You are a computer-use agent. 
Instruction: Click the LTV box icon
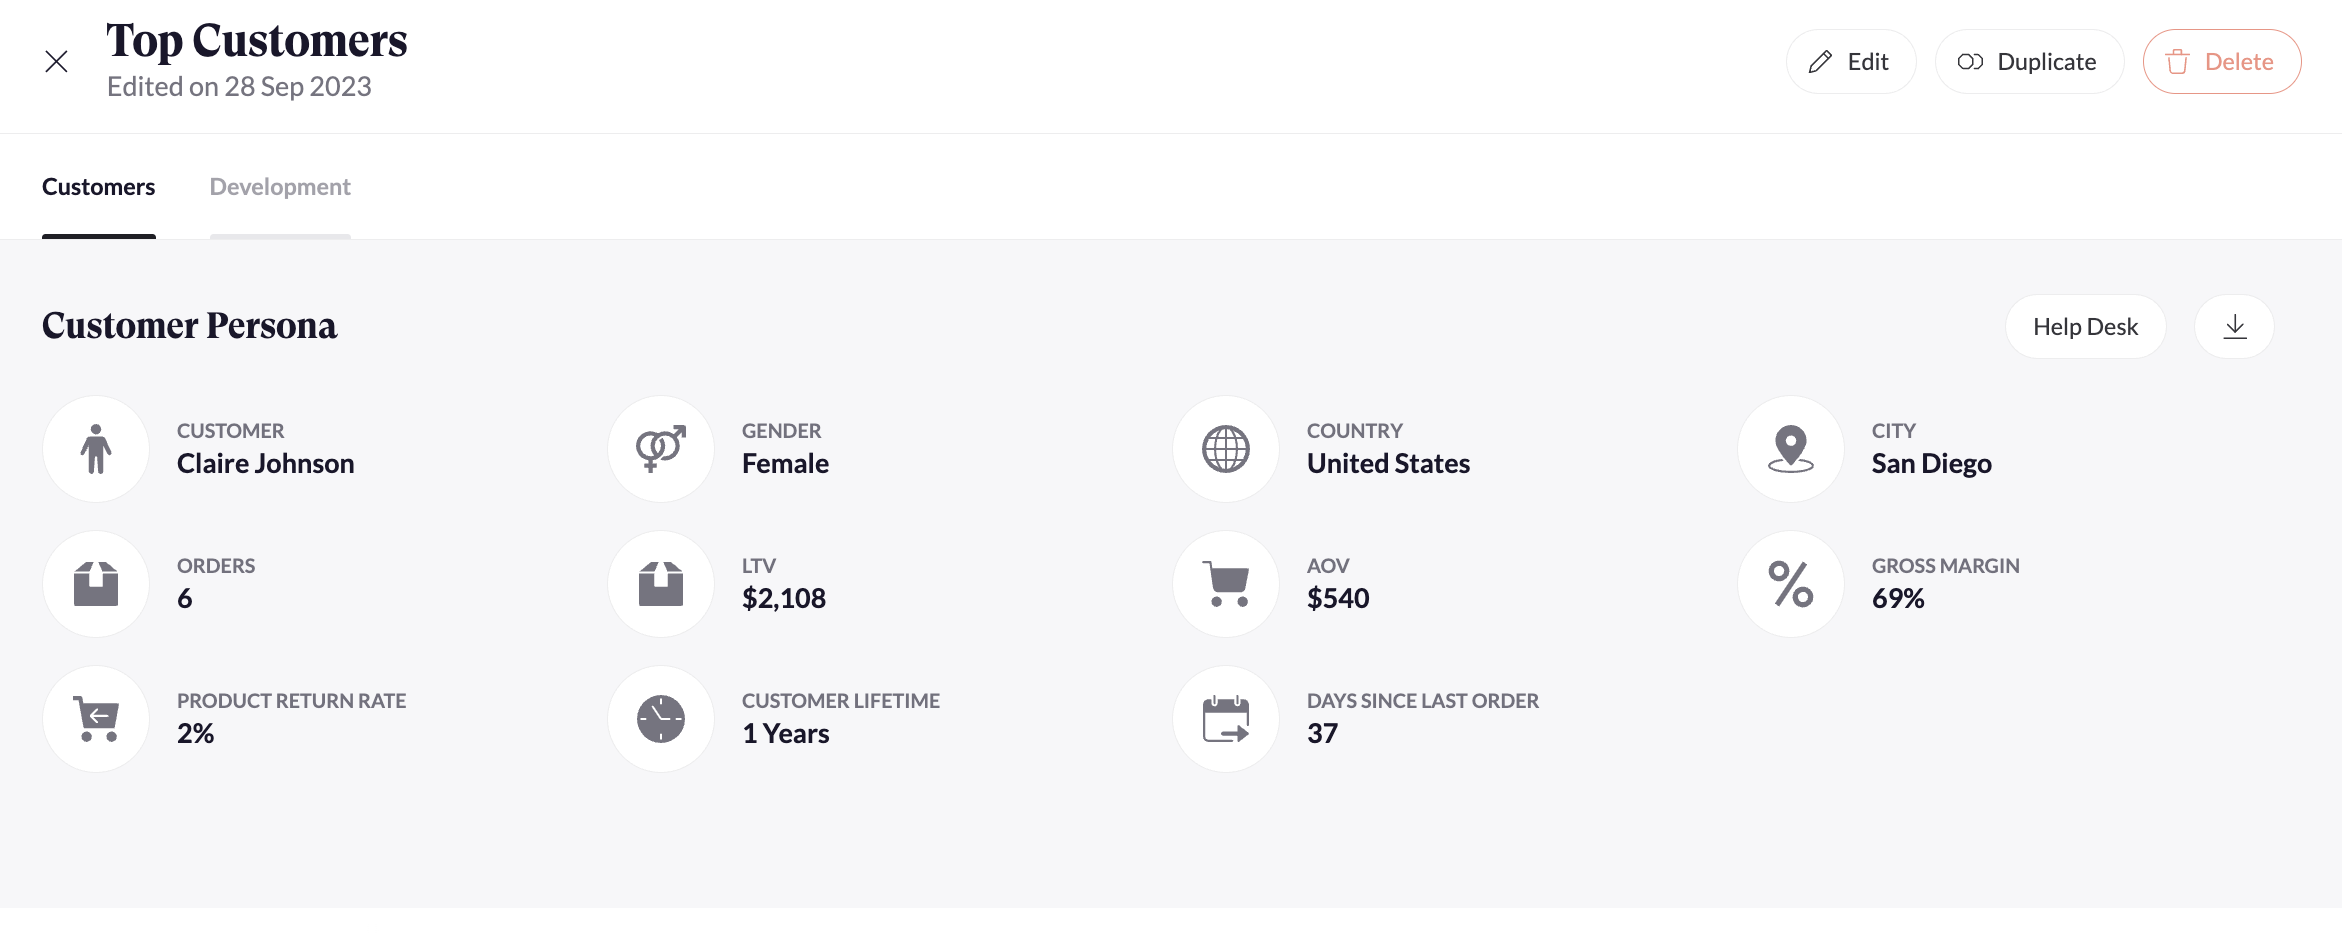[x=661, y=584]
